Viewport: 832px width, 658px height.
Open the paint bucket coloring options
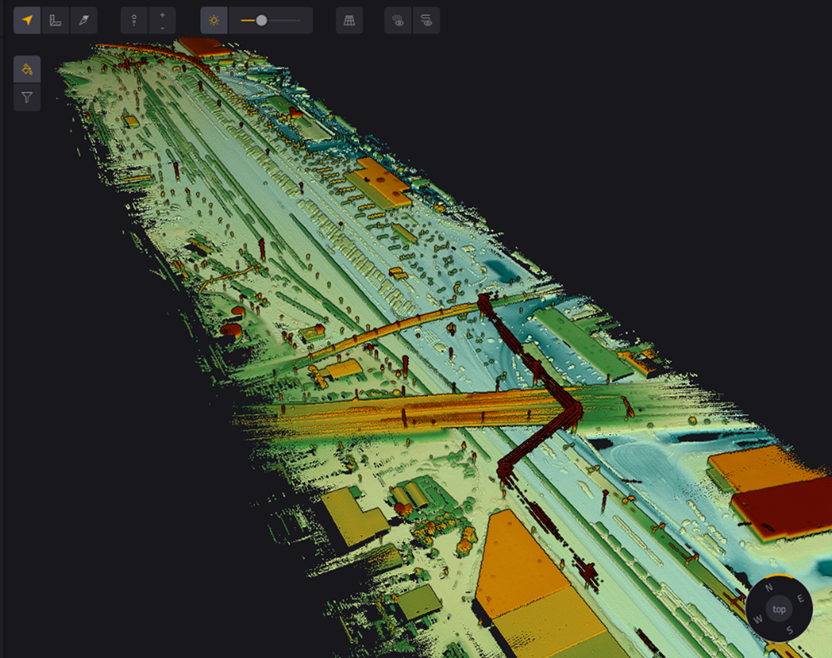click(x=27, y=69)
